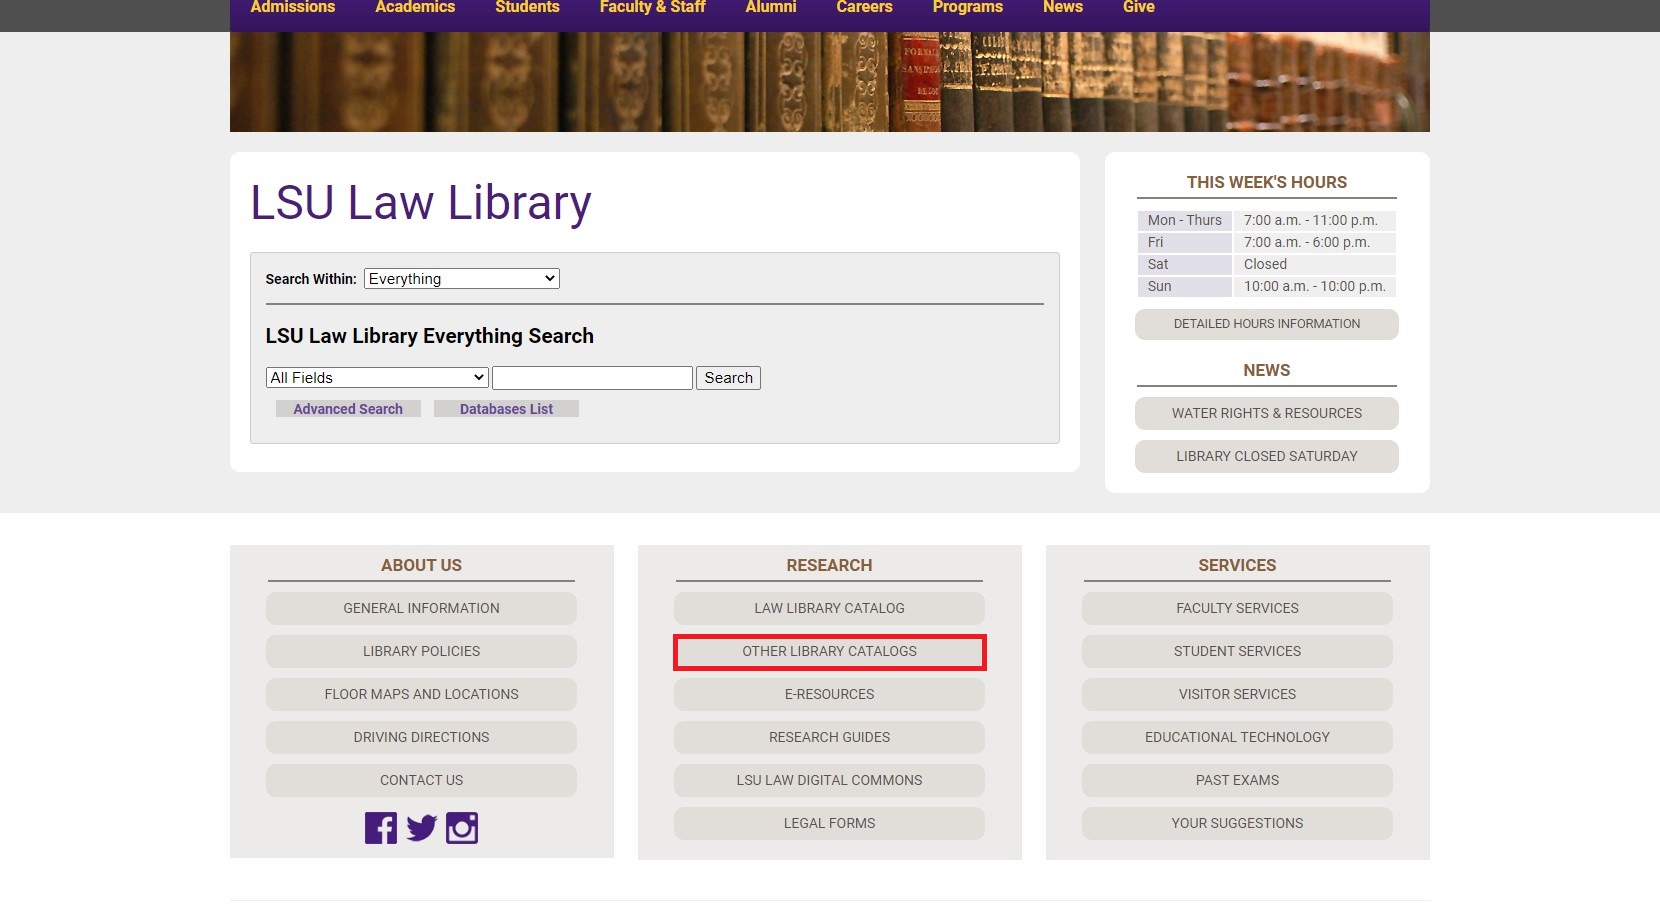Open Student Services
The height and width of the screenshot is (906, 1660).
click(x=1237, y=651)
